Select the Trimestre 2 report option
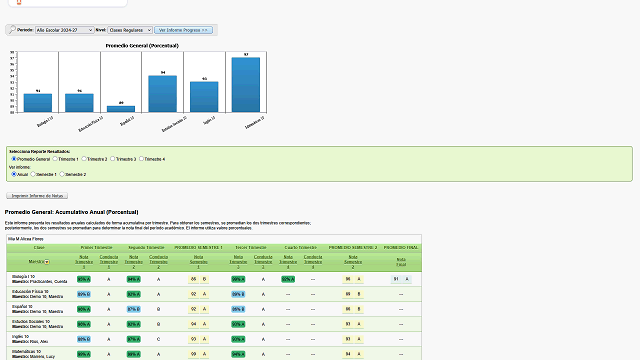 pyautogui.click(x=84, y=159)
